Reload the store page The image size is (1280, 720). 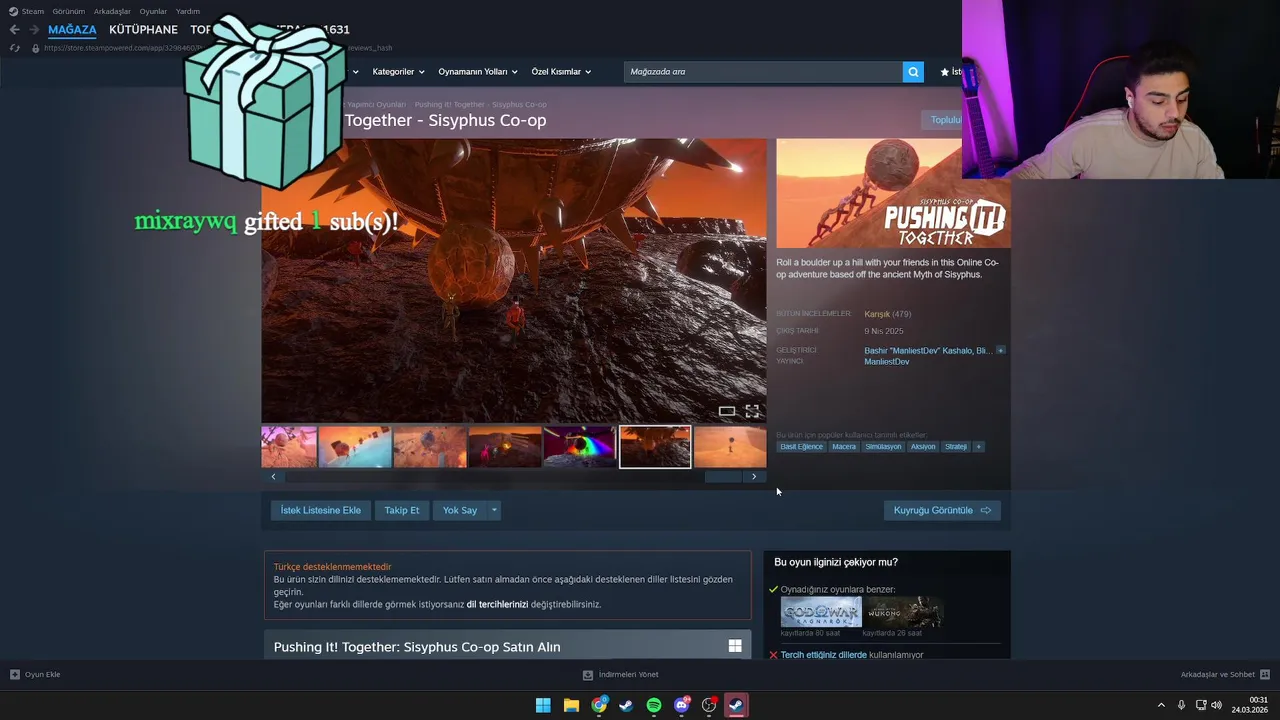[14, 48]
